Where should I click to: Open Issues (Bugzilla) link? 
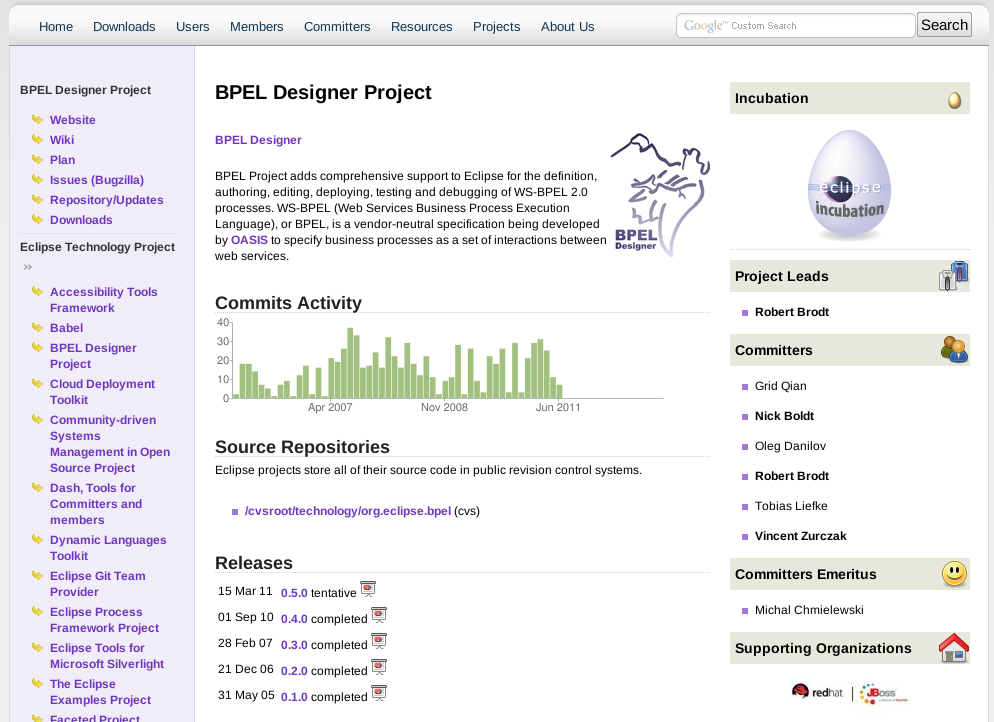[x=97, y=180]
